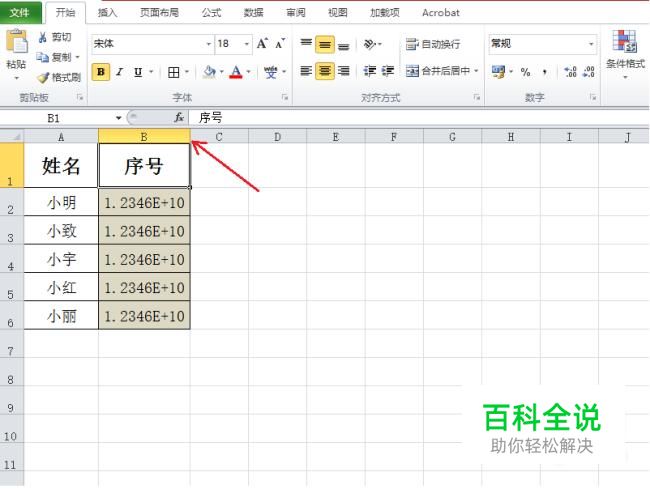Expand the borders dropdown arrow

(187, 72)
